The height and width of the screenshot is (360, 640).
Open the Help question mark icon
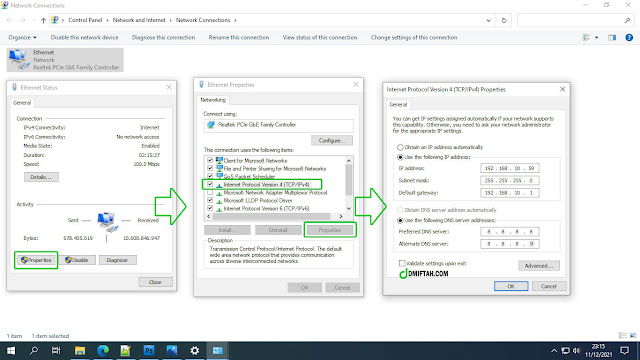click(629, 38)
